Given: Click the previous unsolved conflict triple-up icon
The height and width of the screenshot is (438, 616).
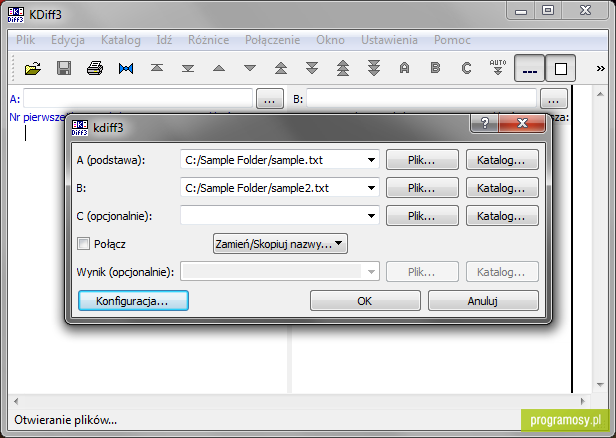Looking at the screenshot, I should [343, 68].
